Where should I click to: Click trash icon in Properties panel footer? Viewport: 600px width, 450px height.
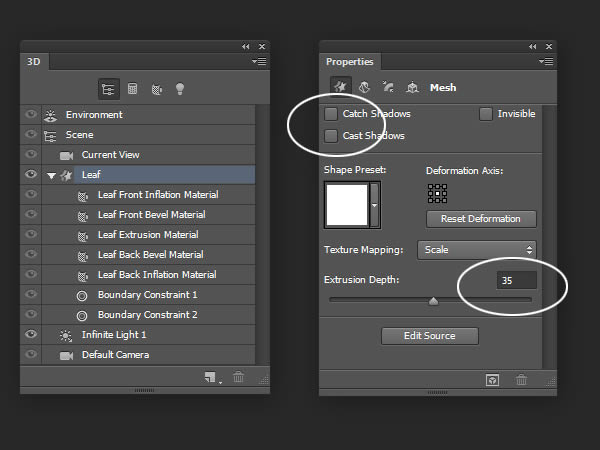click(521, 380)
